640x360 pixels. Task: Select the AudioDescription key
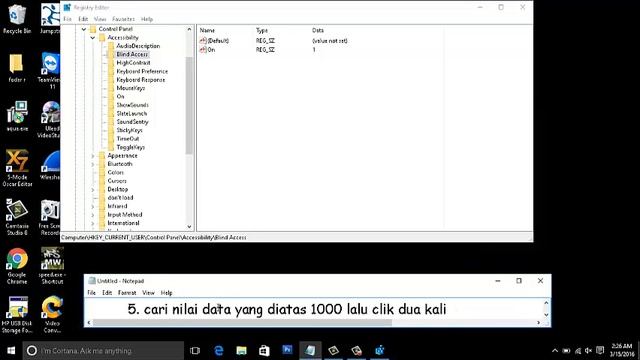138,46
